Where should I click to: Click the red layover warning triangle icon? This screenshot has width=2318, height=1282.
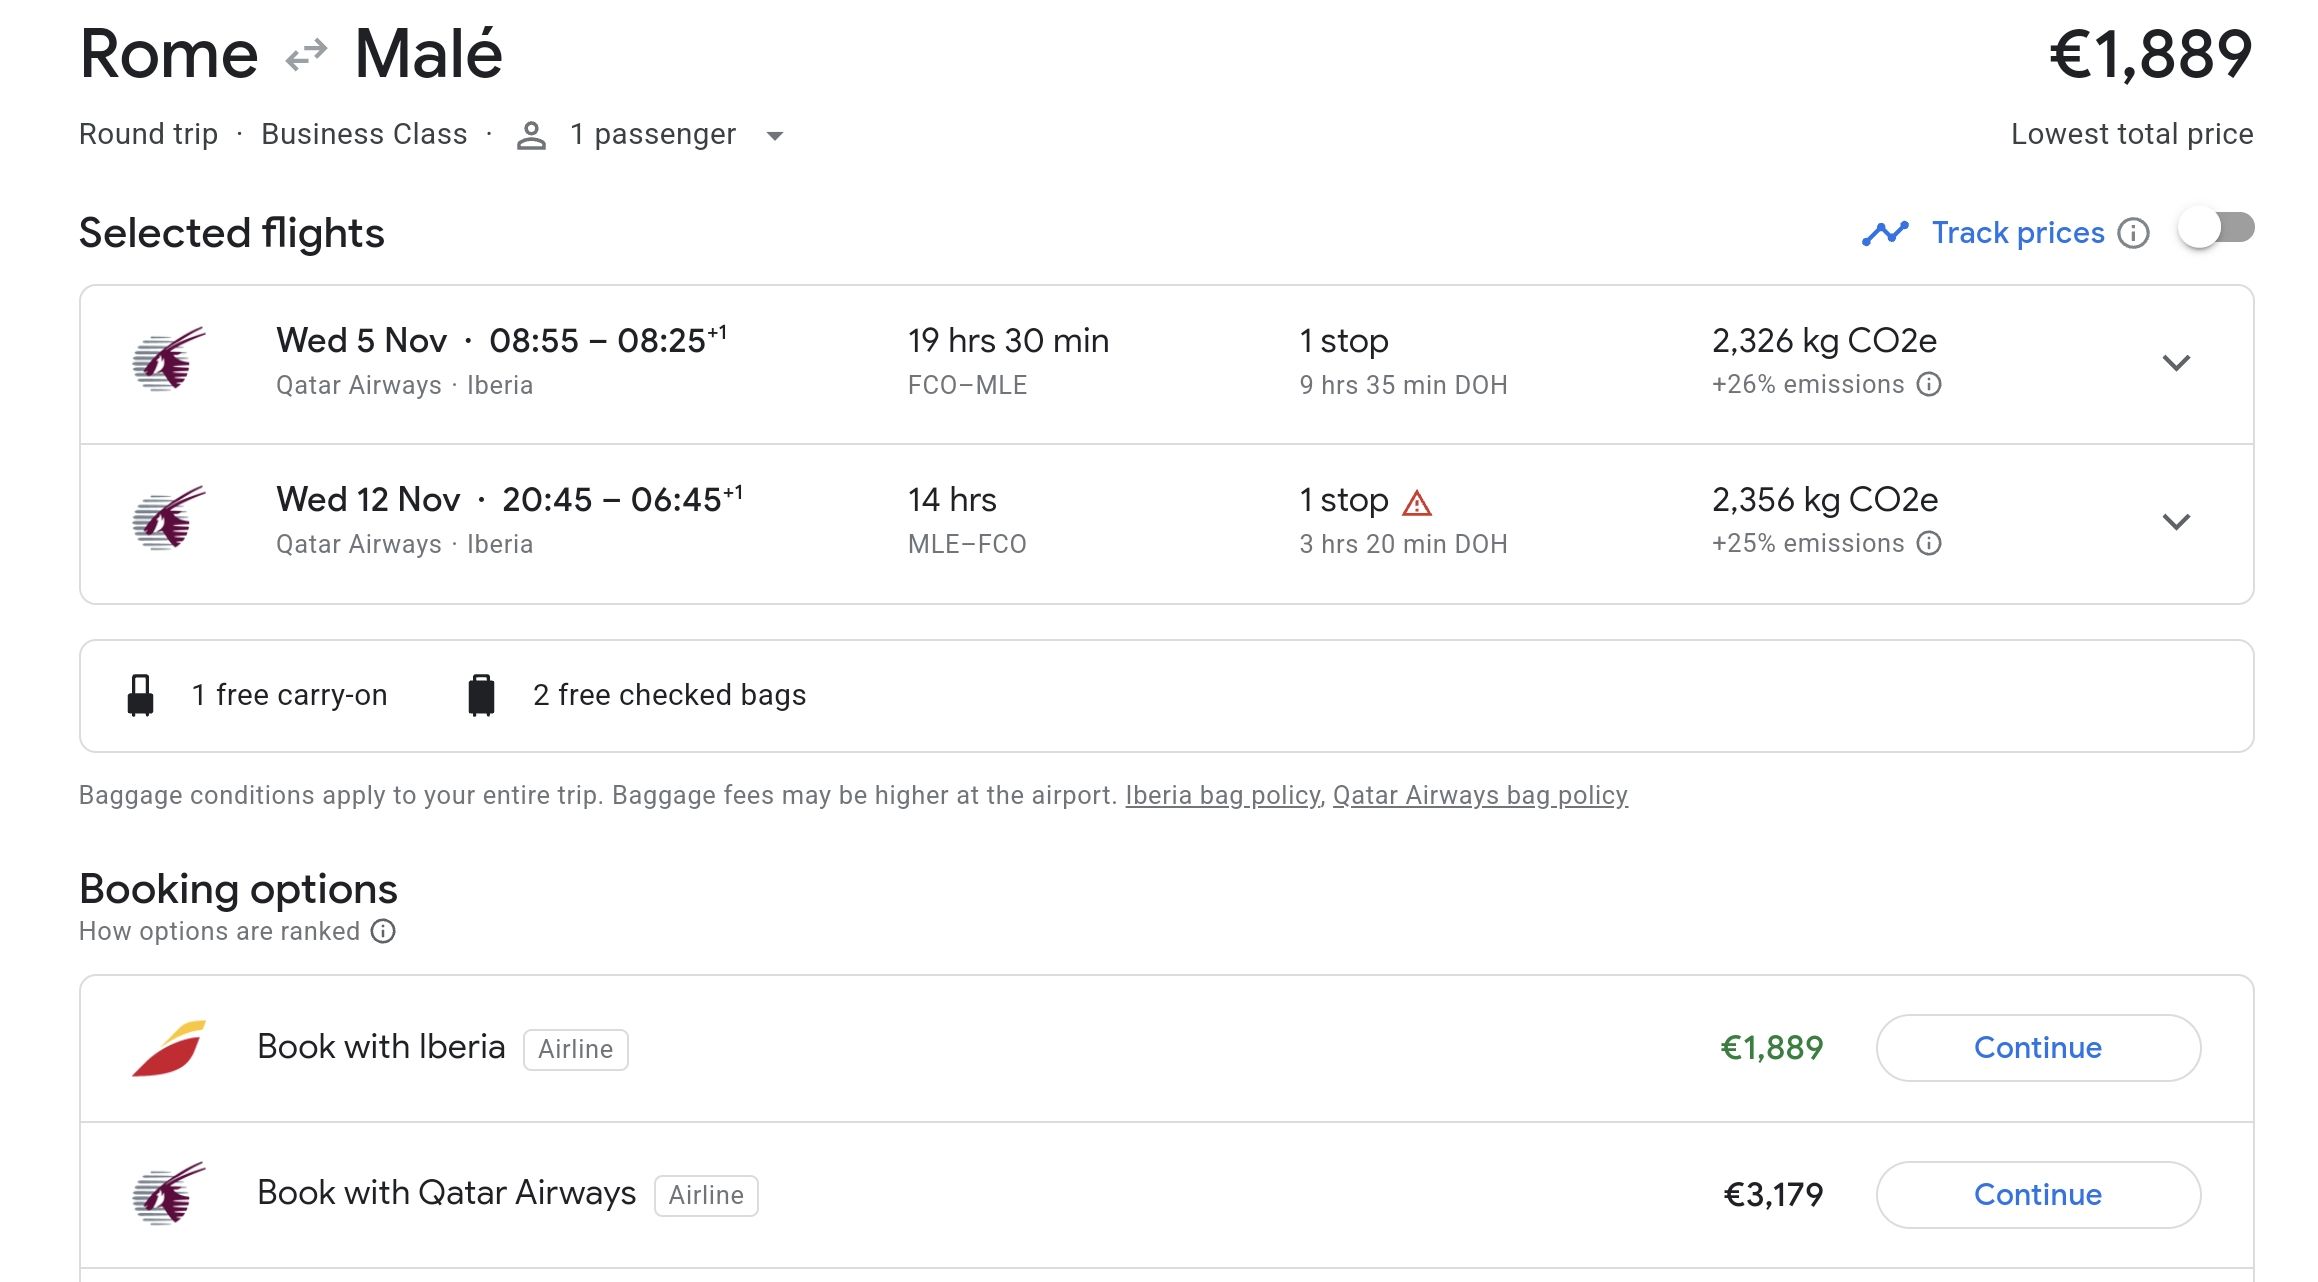(x=1417, y=502)
